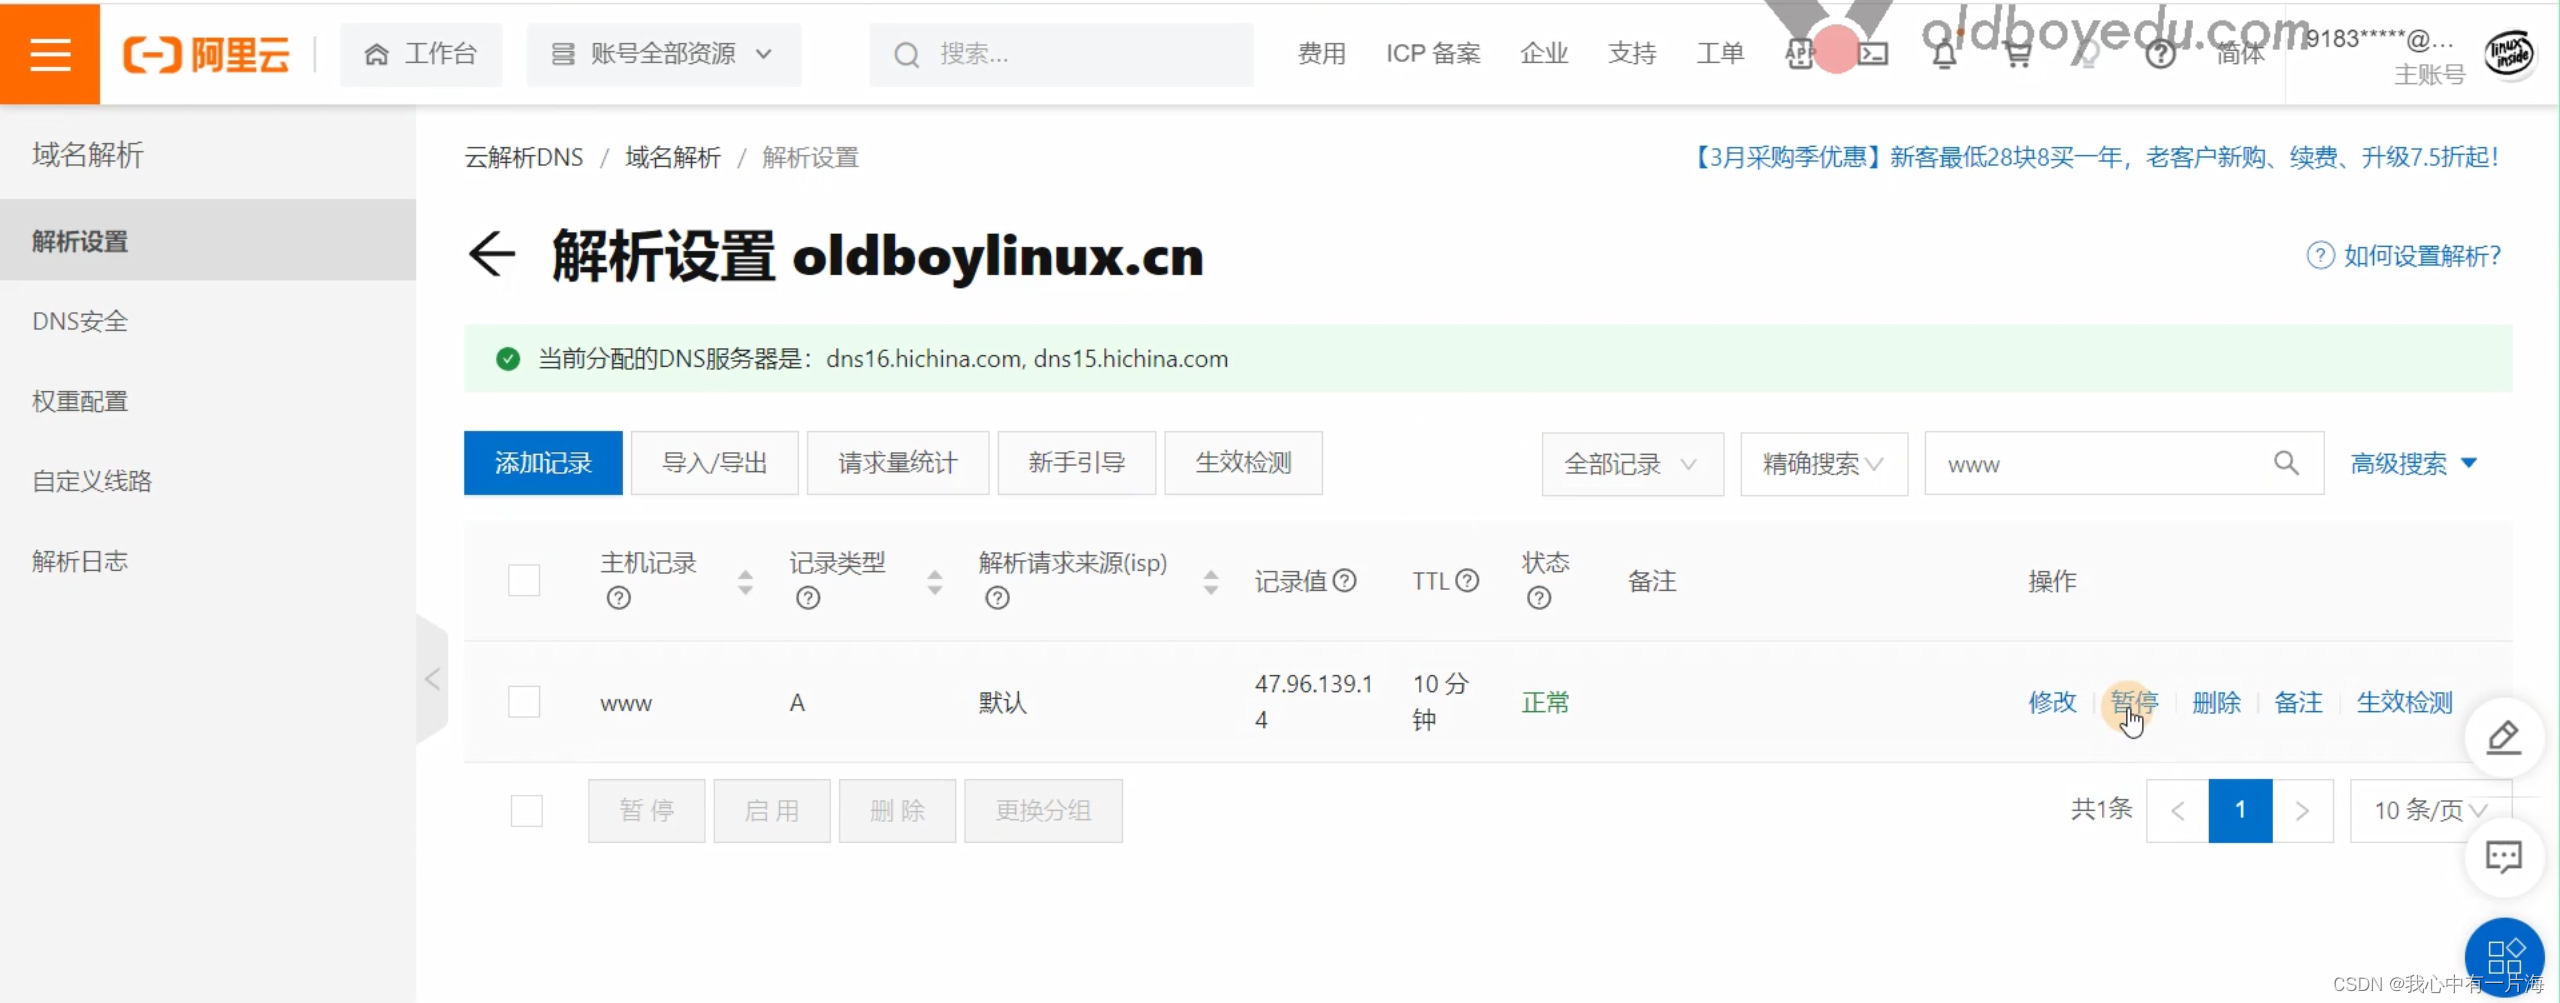The image size is (2560, 1003).
Task: Open the 工作台 workbench home button
Action: pos(421,54)
